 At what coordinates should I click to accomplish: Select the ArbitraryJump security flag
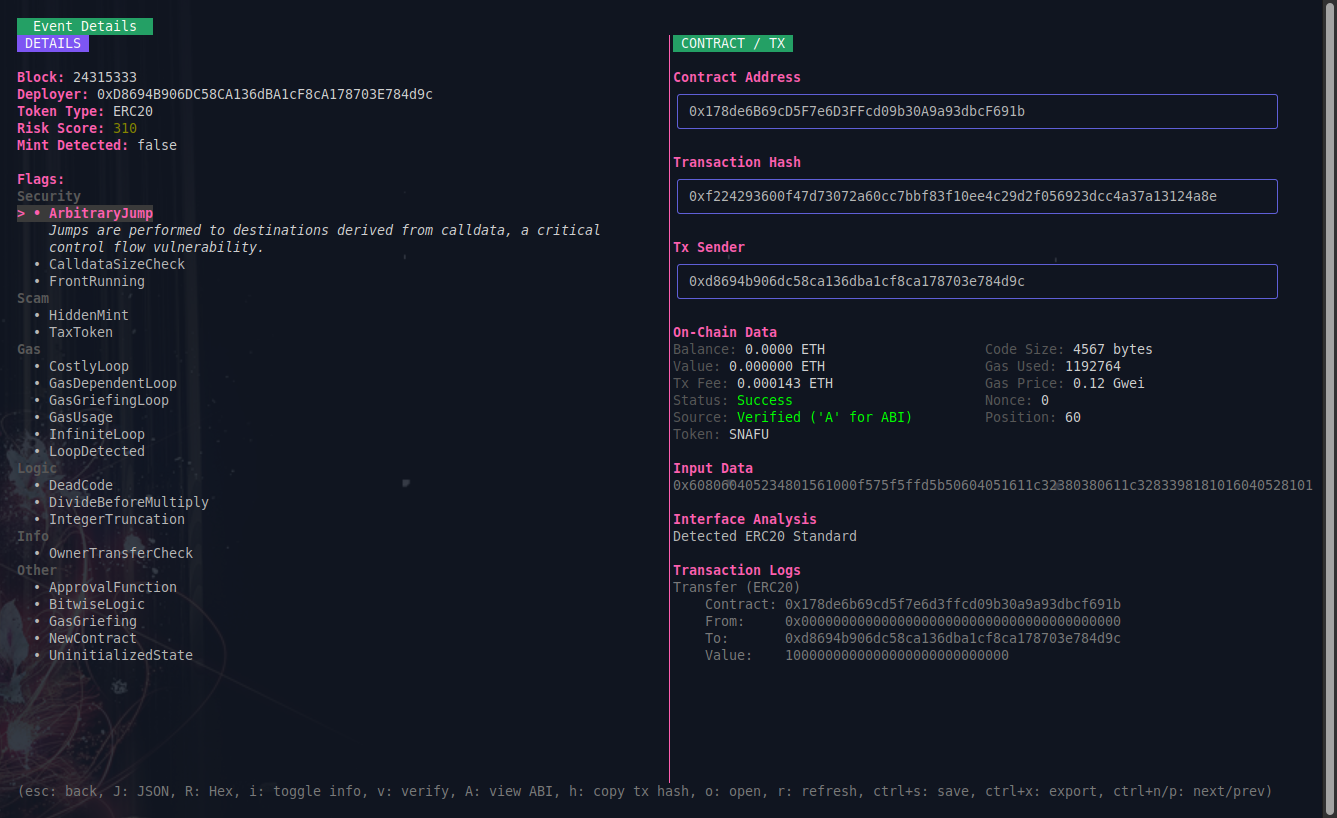click(100, 213)
